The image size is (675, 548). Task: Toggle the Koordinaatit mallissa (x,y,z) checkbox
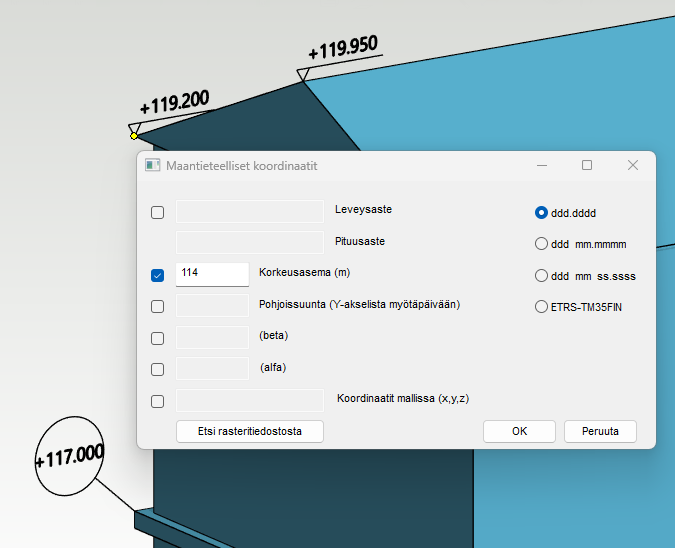157,401
